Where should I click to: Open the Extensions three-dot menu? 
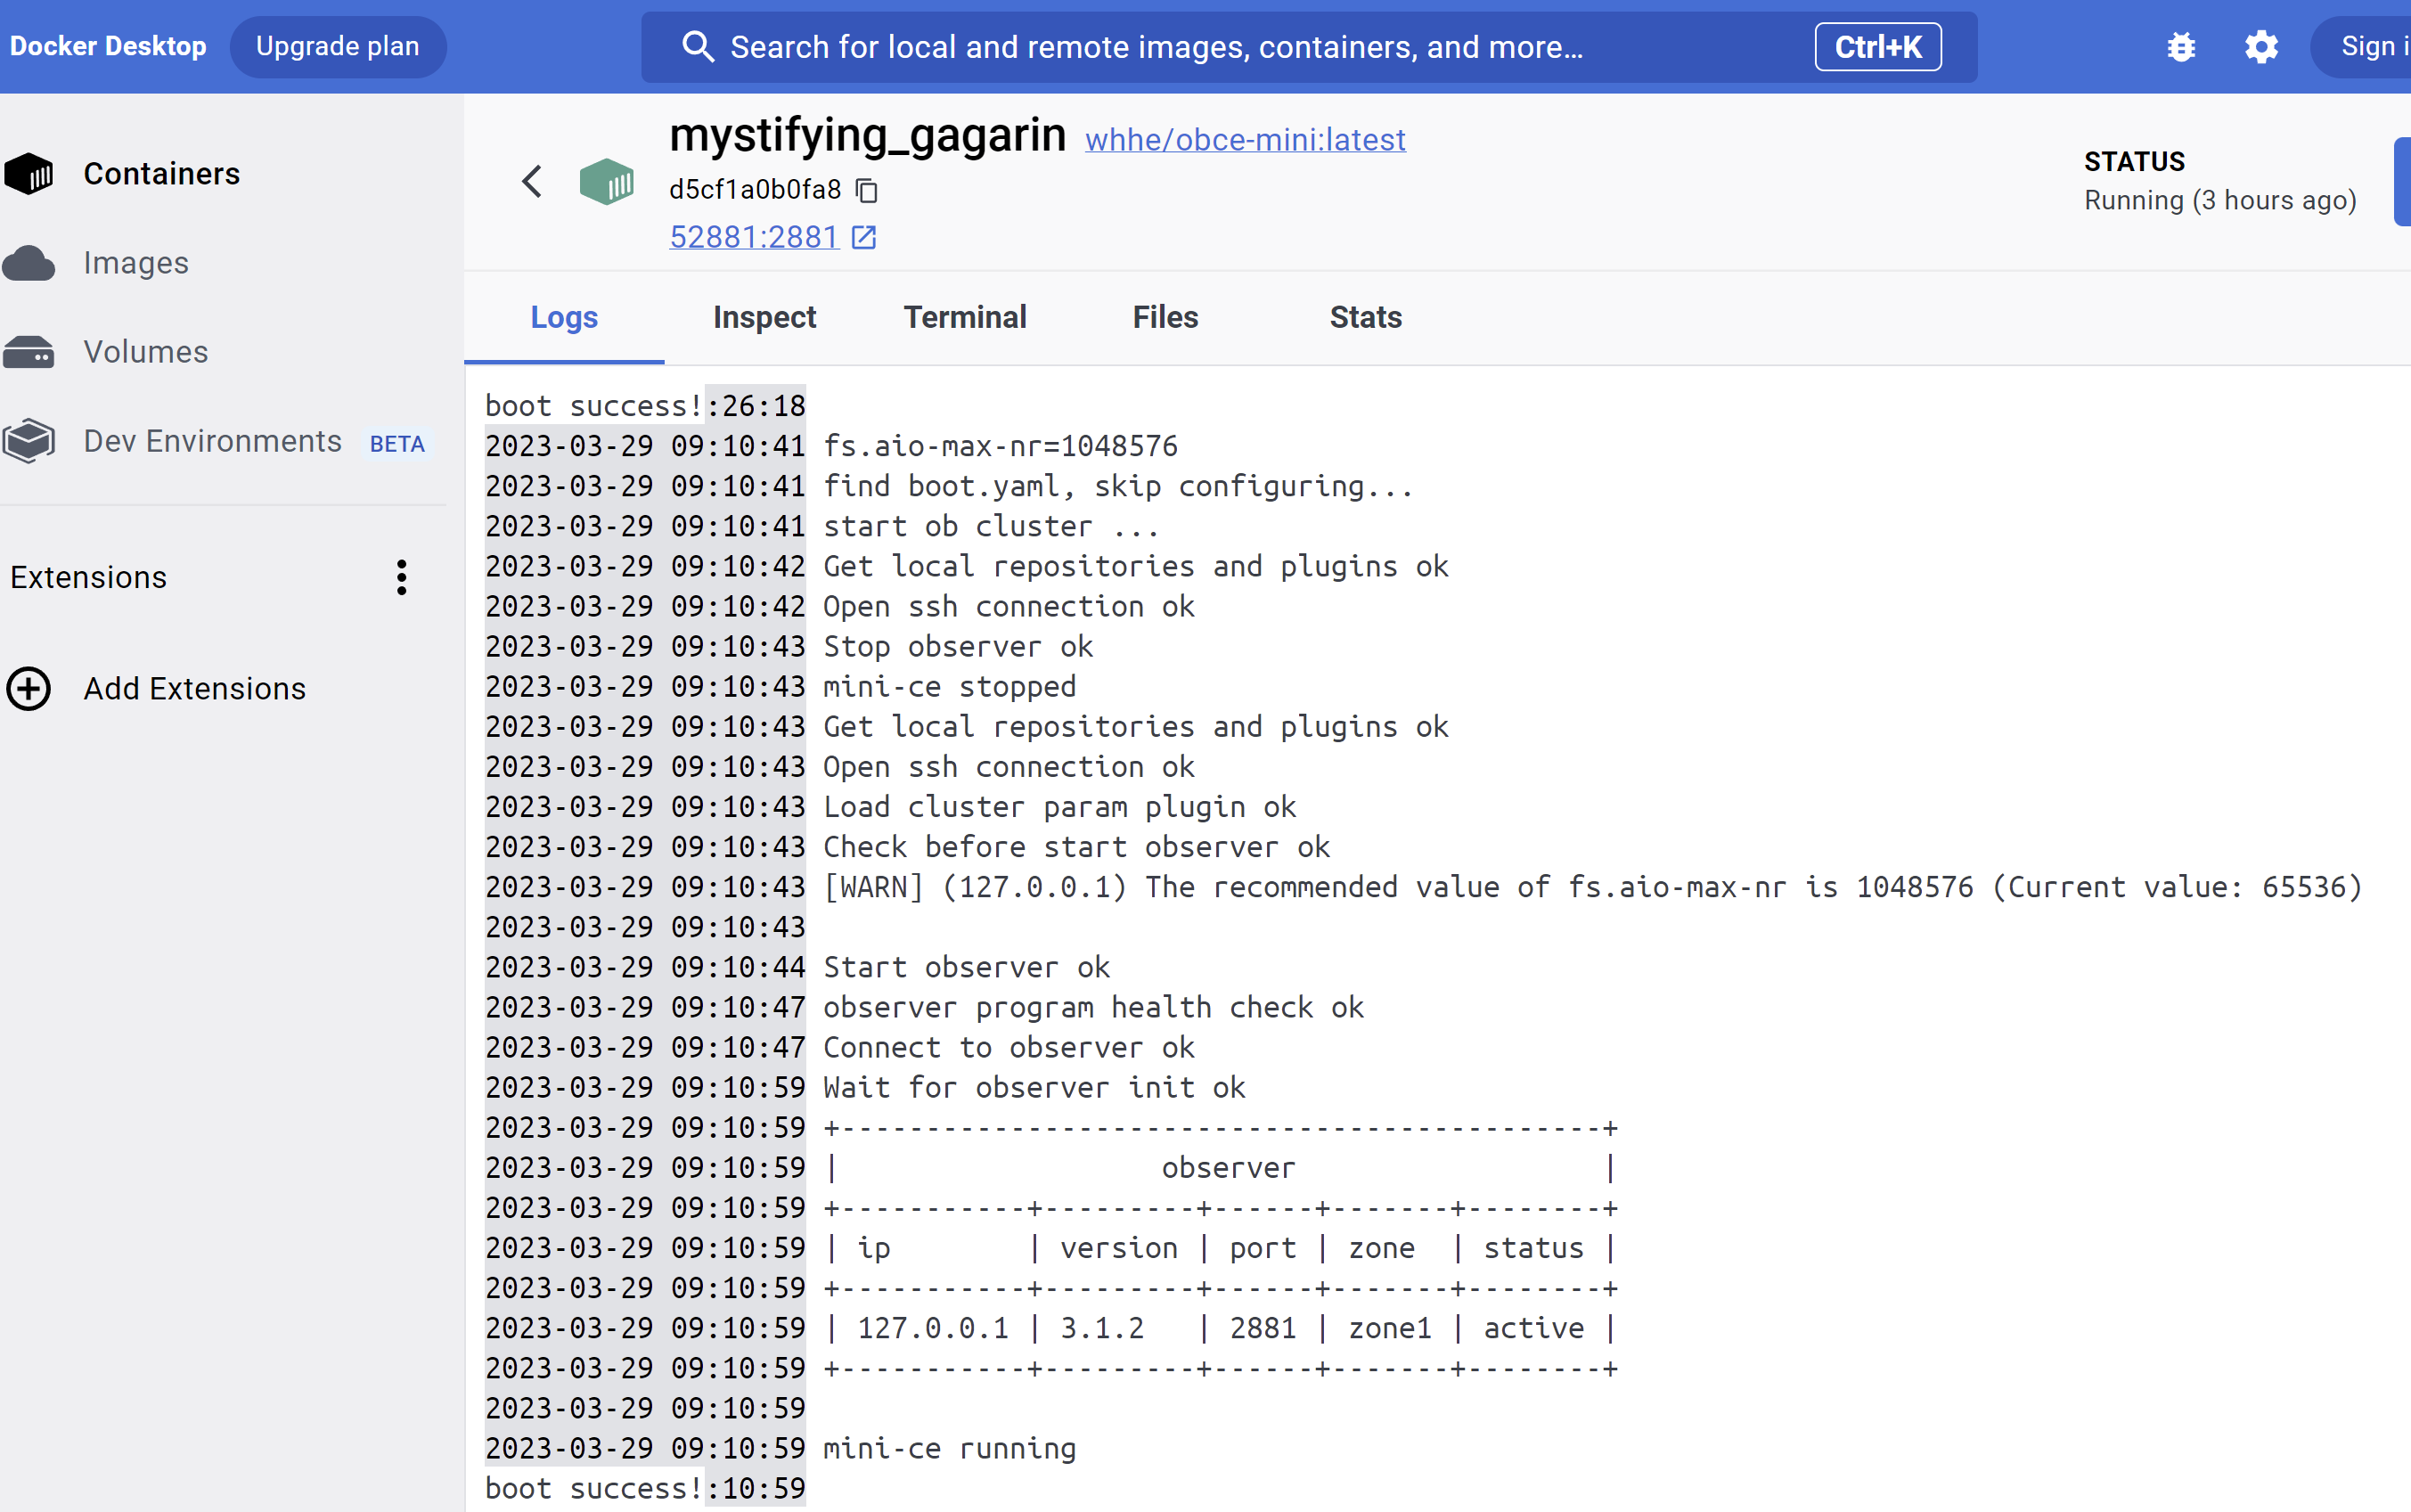coord(401,577)
